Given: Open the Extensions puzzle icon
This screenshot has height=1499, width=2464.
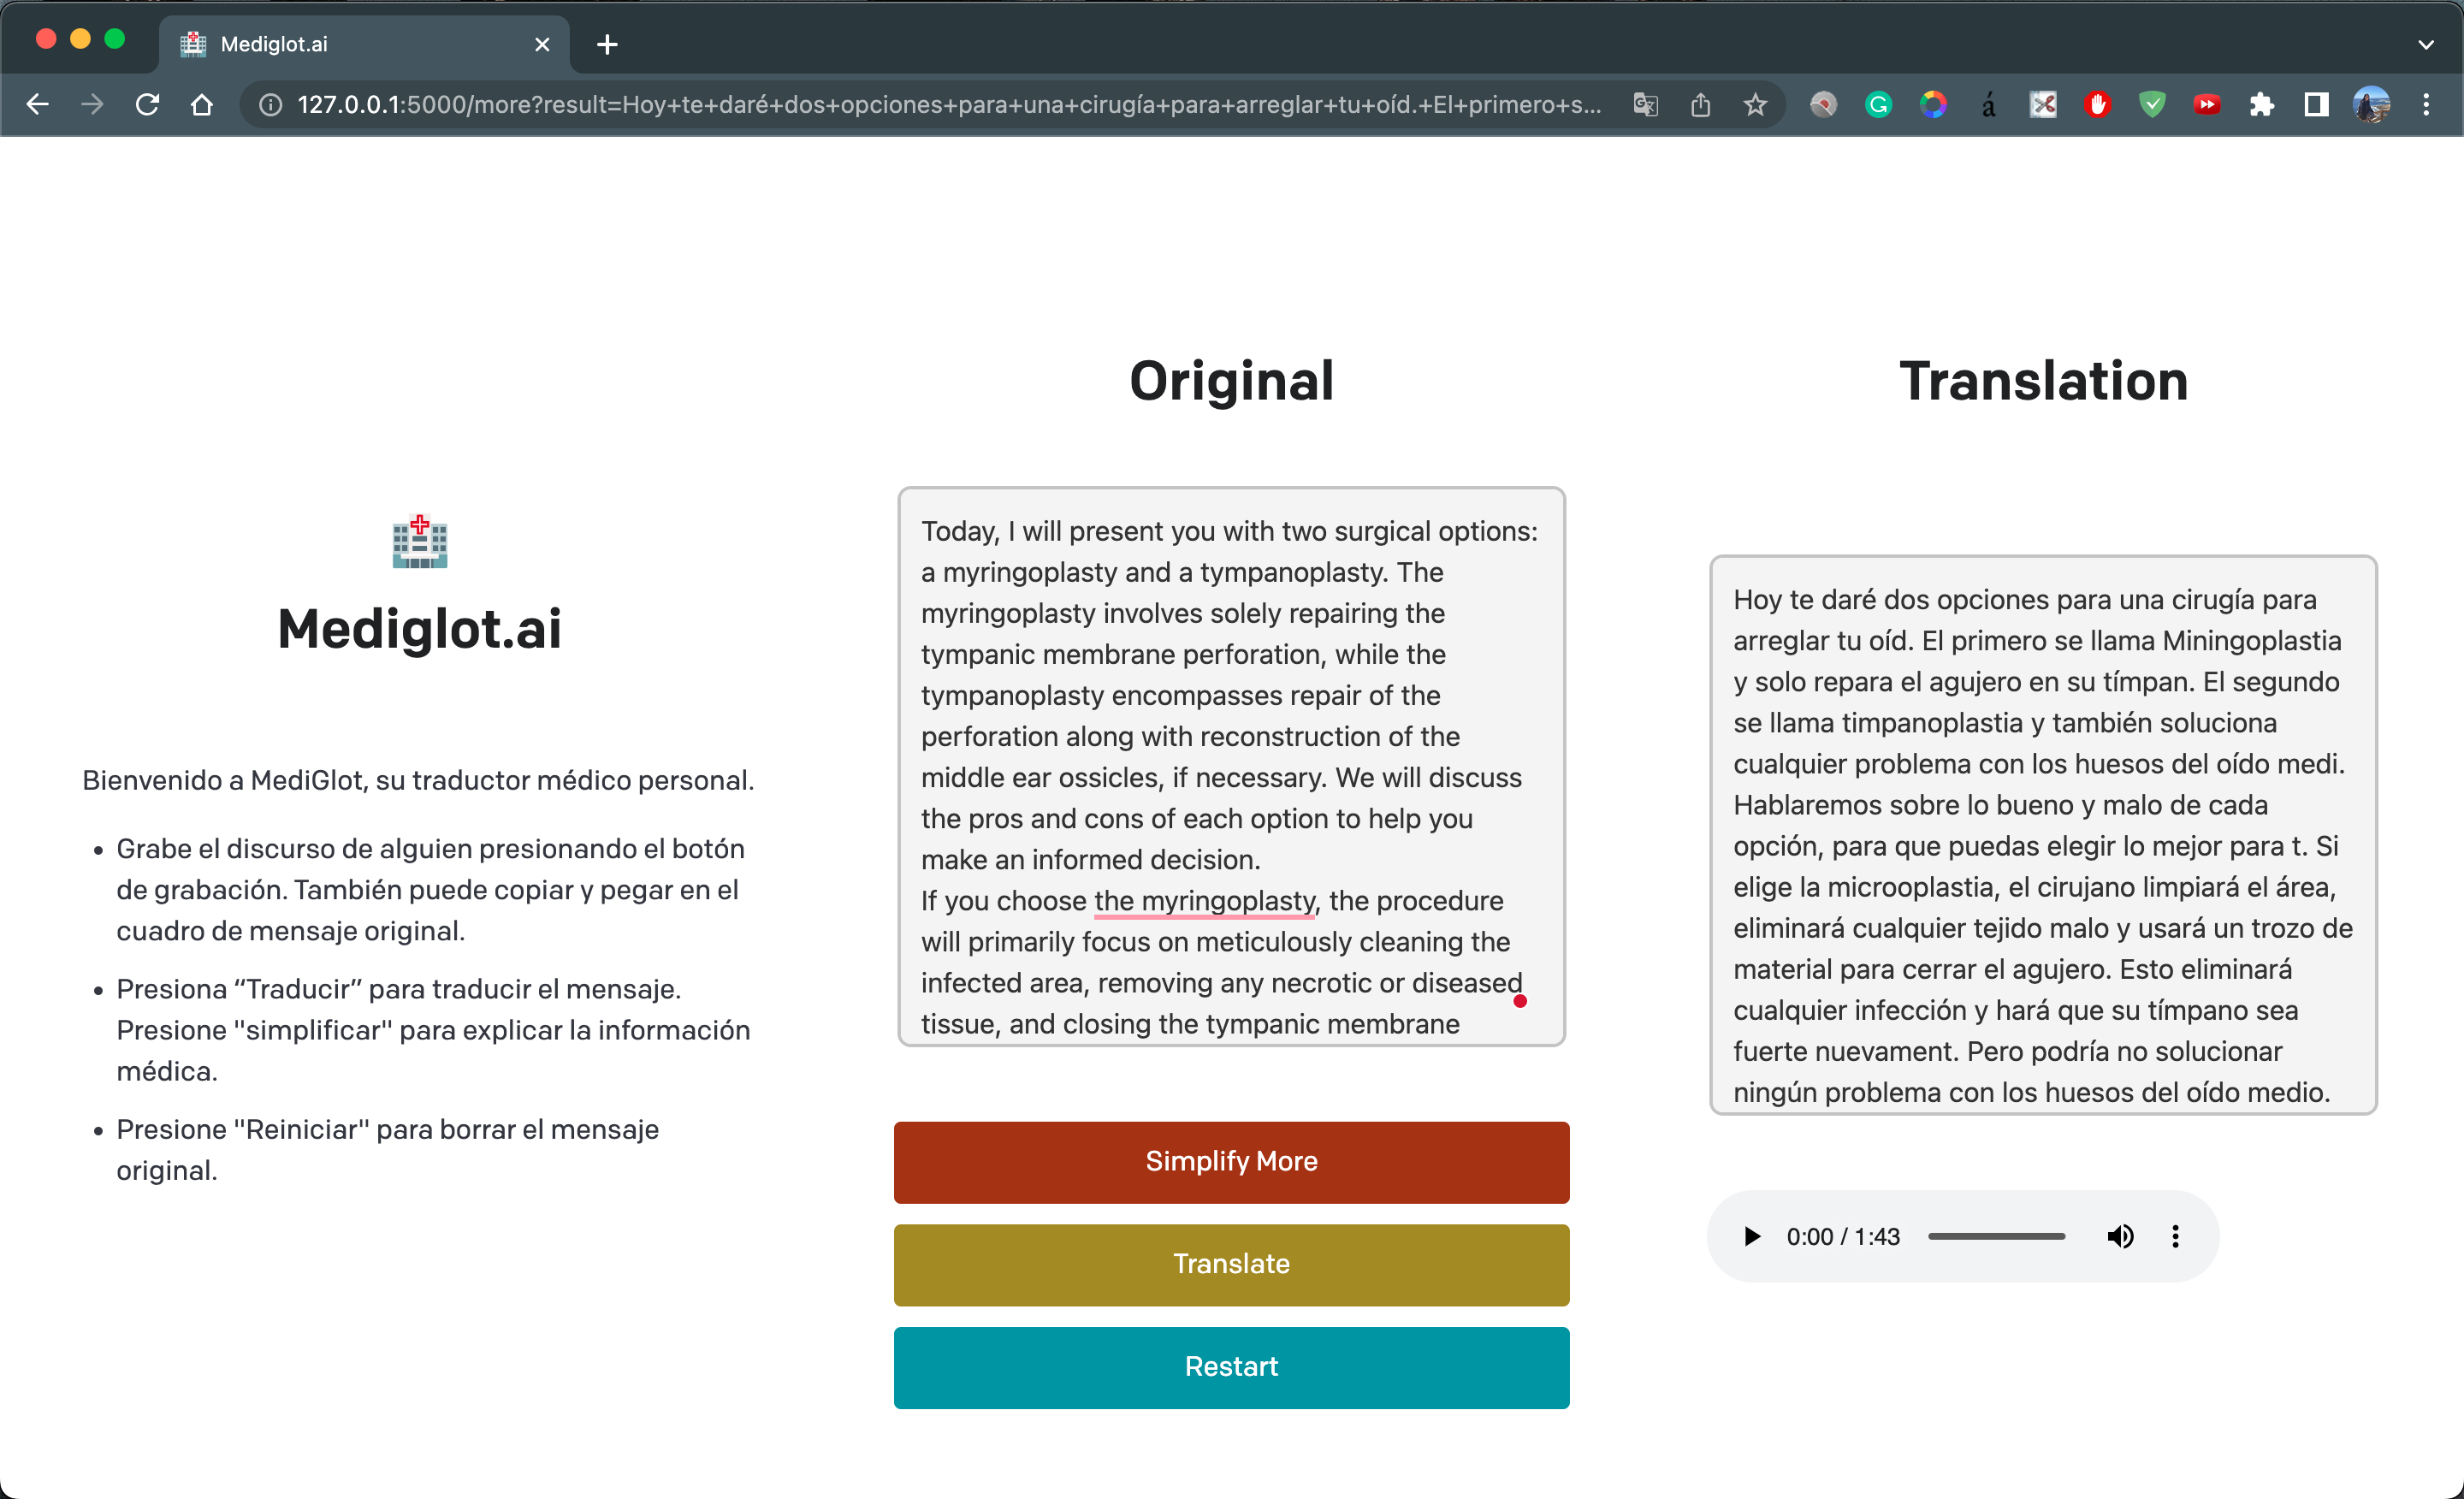Looking at the screenshot, I should click(2261, 104).
